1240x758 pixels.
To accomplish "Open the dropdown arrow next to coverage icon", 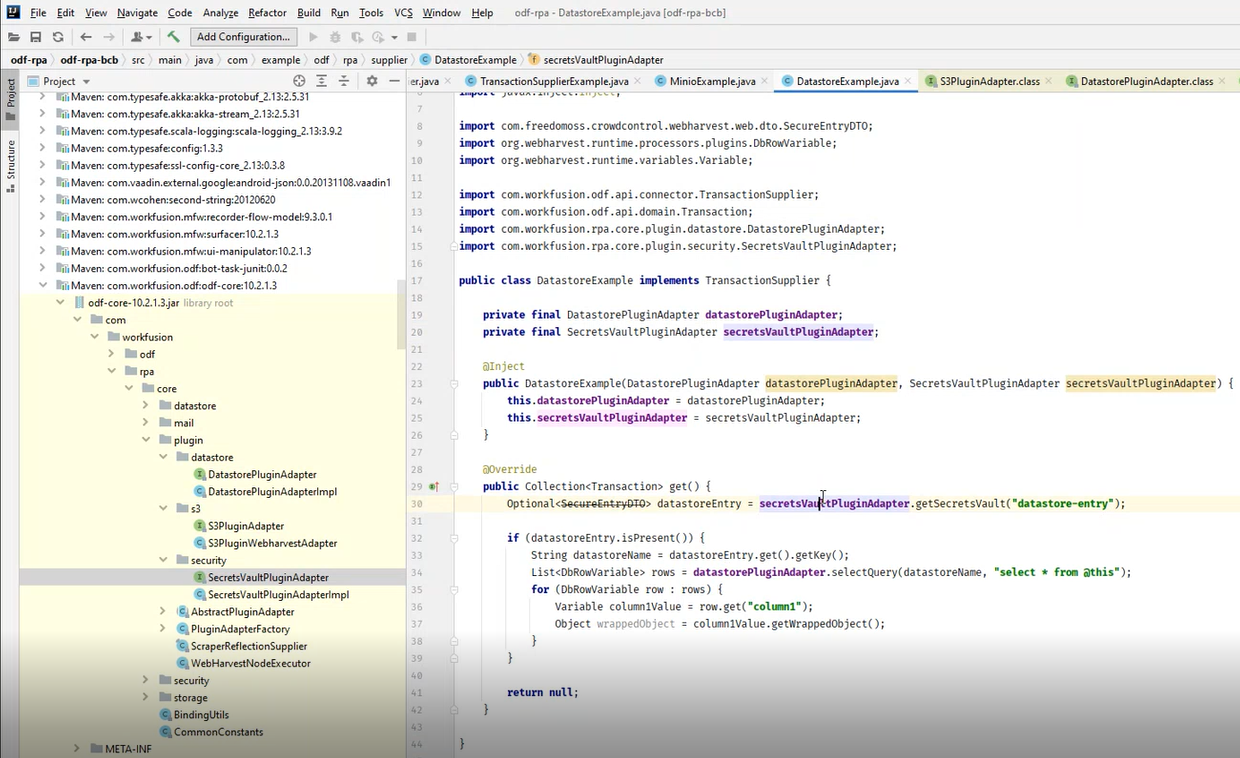I will [395, 37].
